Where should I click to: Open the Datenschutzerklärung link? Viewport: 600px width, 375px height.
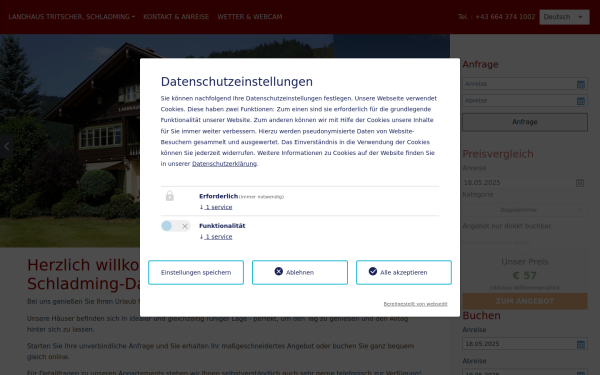[224, 164]
